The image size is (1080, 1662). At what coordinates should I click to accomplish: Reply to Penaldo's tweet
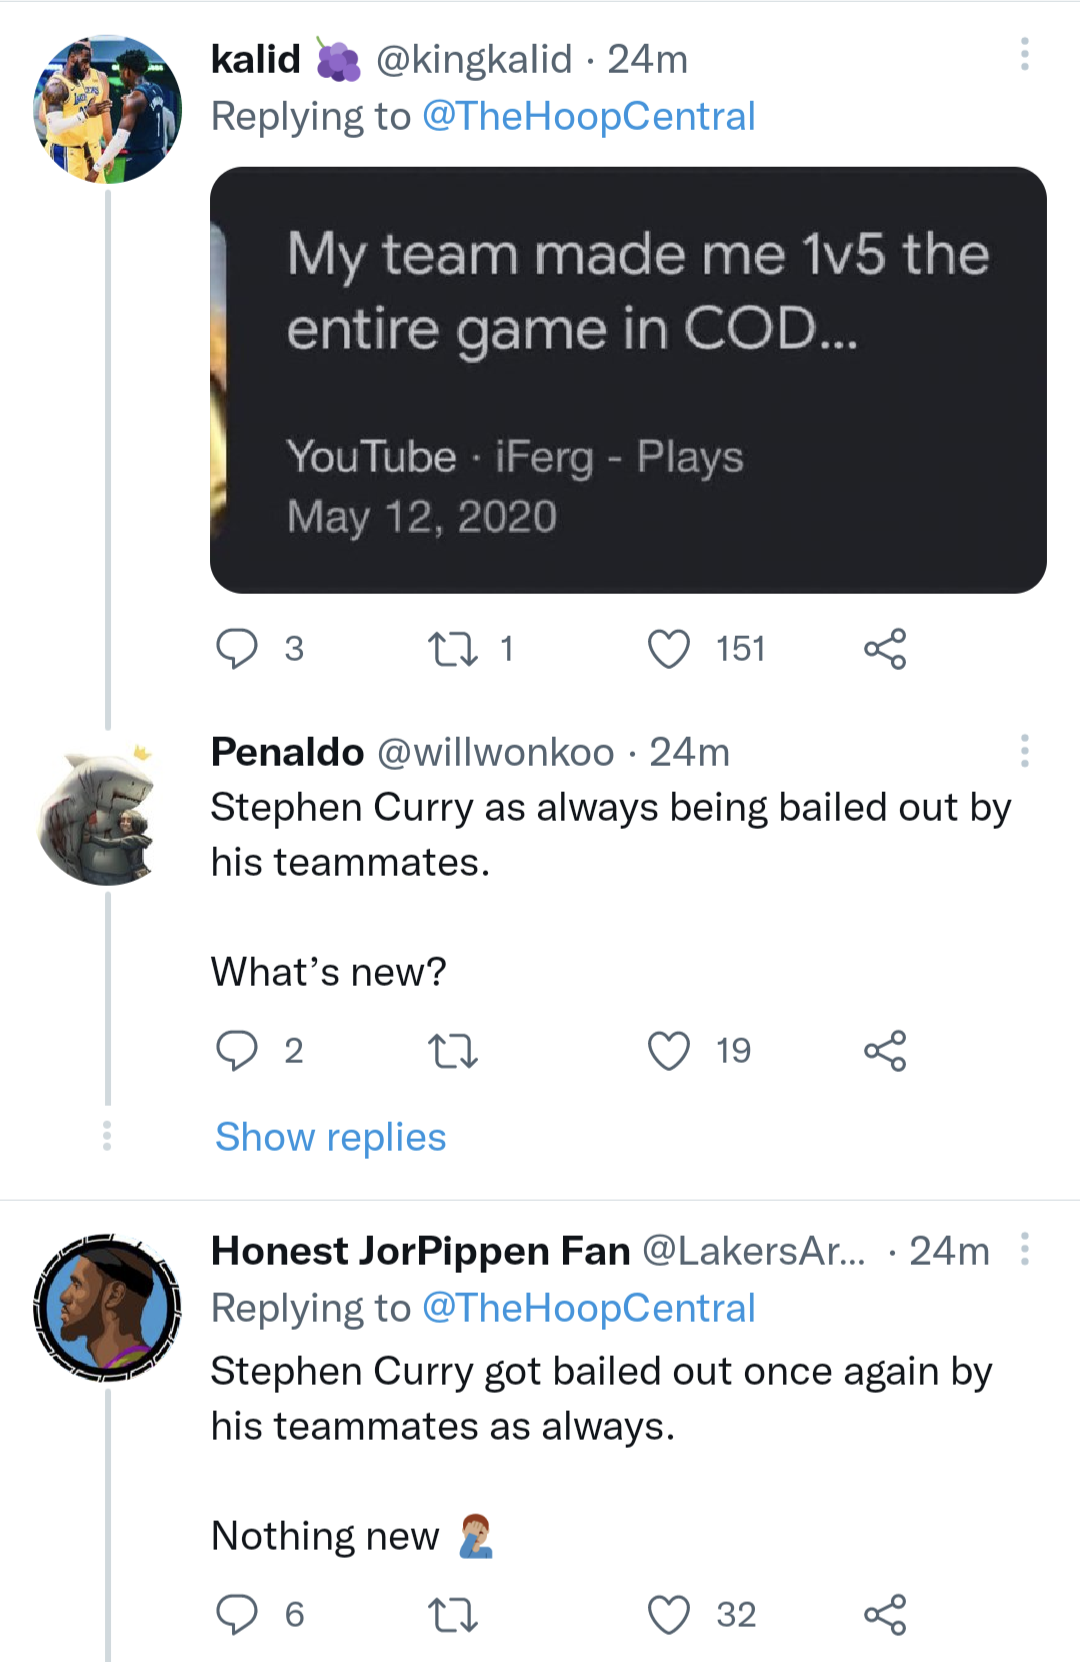click(x=238, y=1051)
